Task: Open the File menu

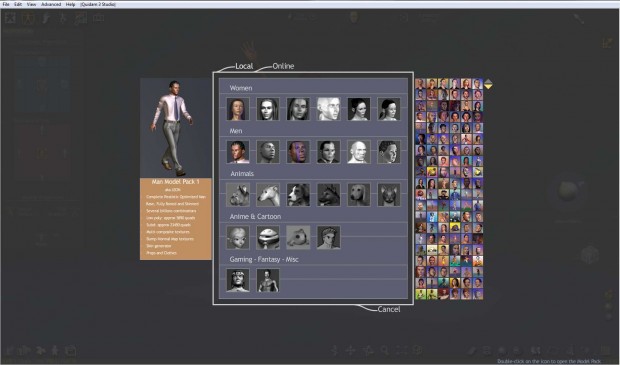Action: pos(6,4)
